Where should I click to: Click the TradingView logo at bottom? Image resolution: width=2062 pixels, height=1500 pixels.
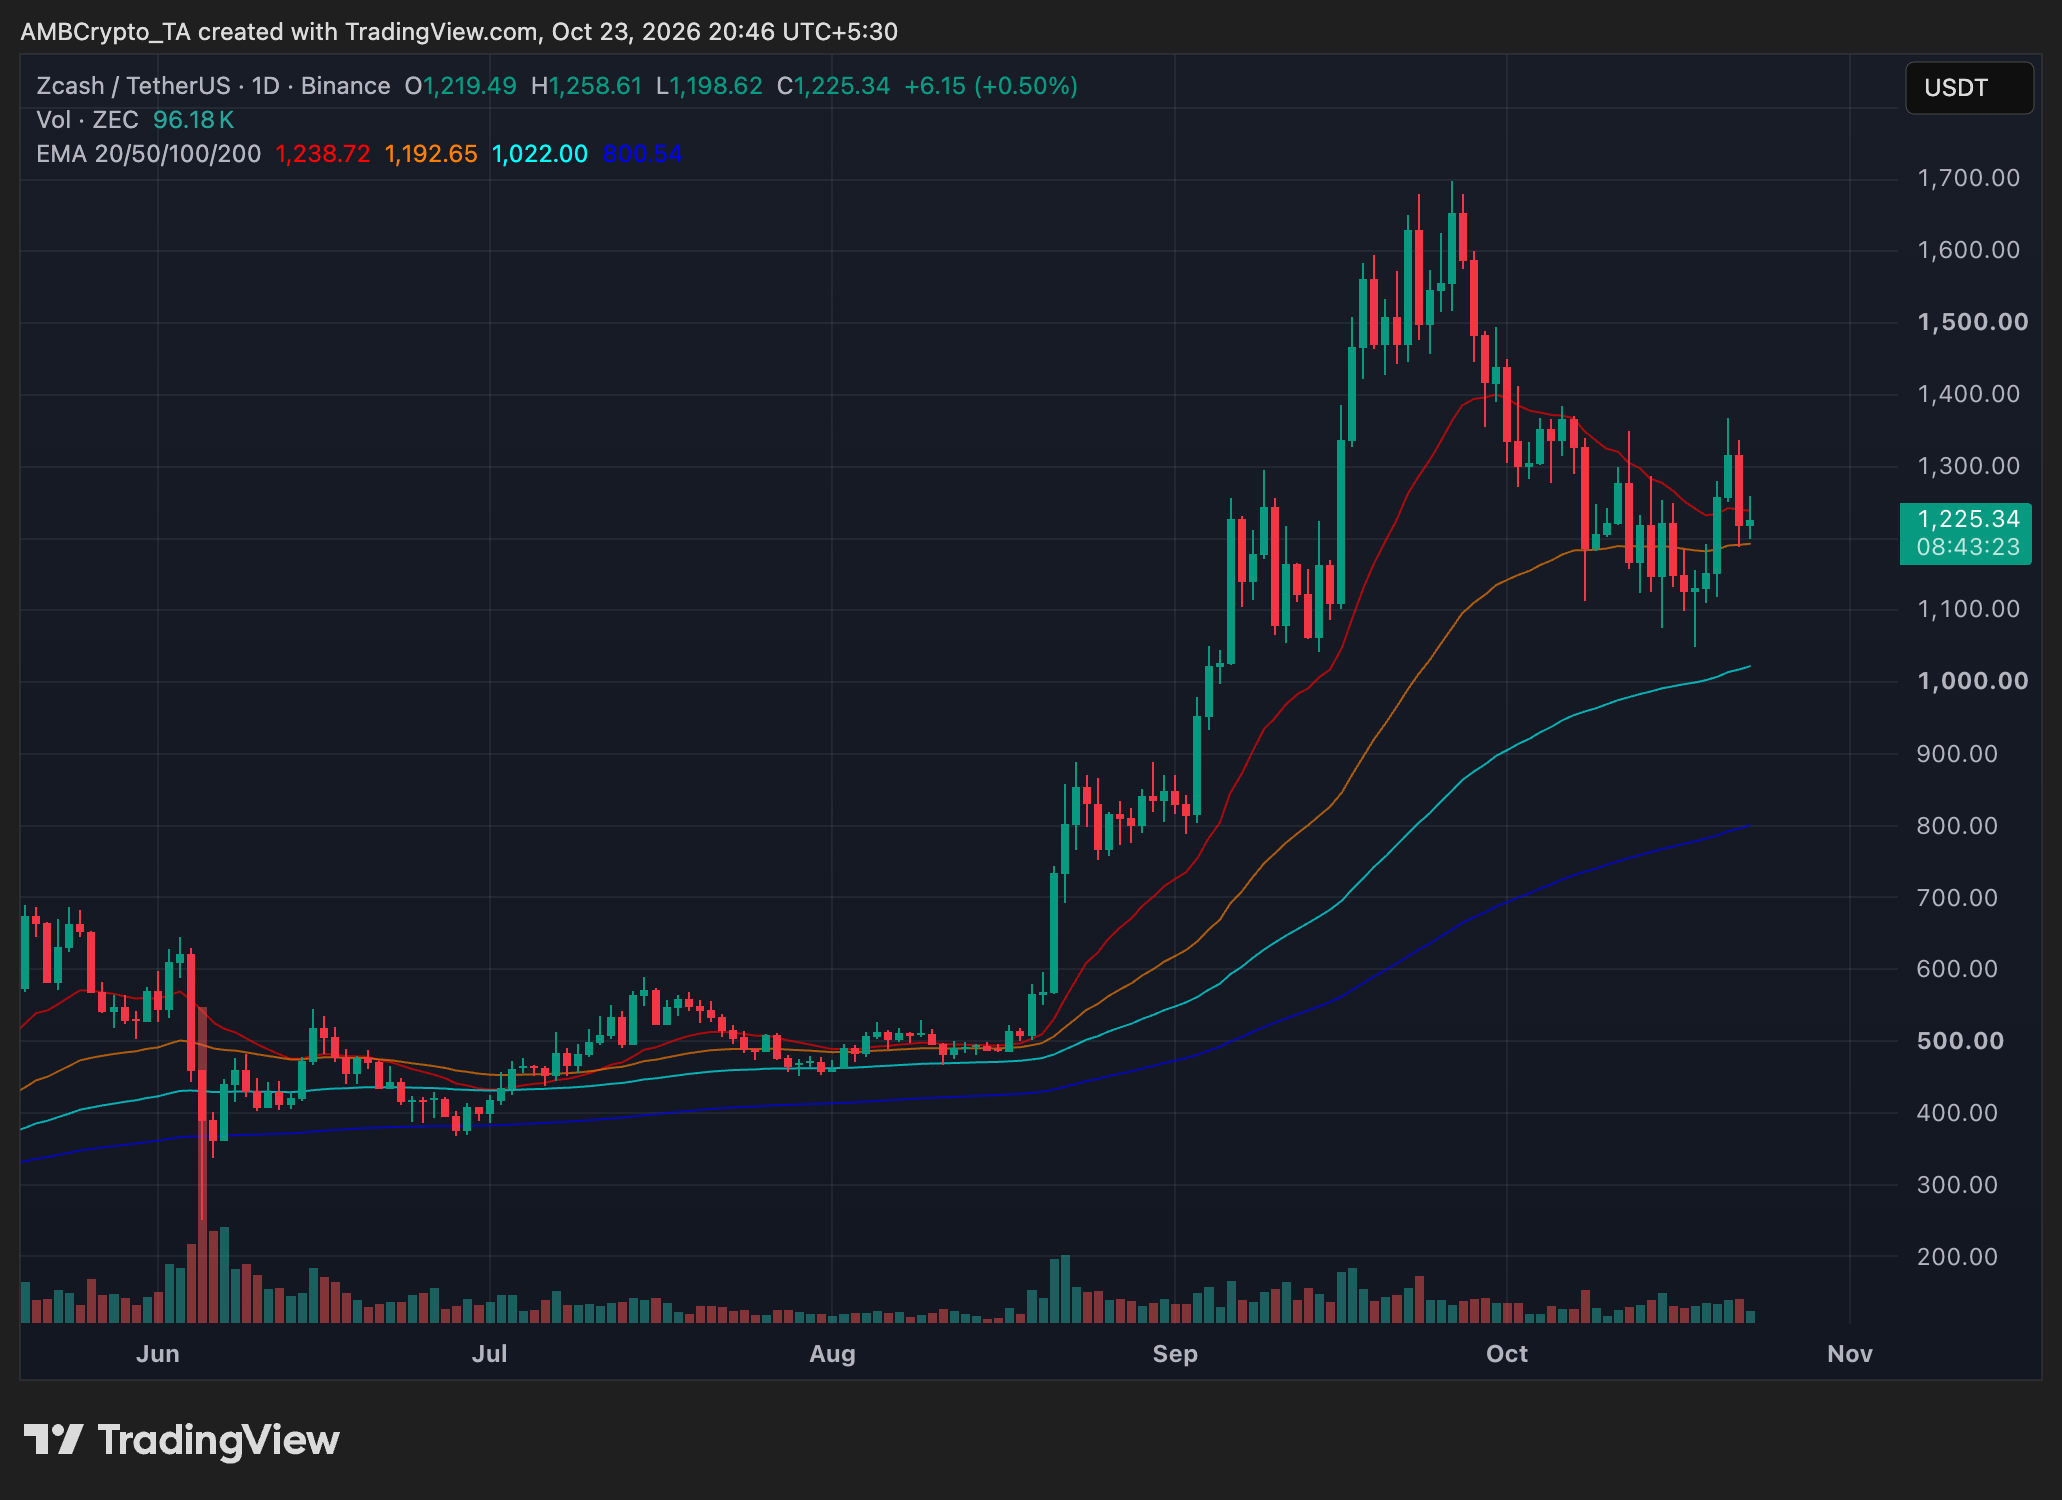point(181,1440)
